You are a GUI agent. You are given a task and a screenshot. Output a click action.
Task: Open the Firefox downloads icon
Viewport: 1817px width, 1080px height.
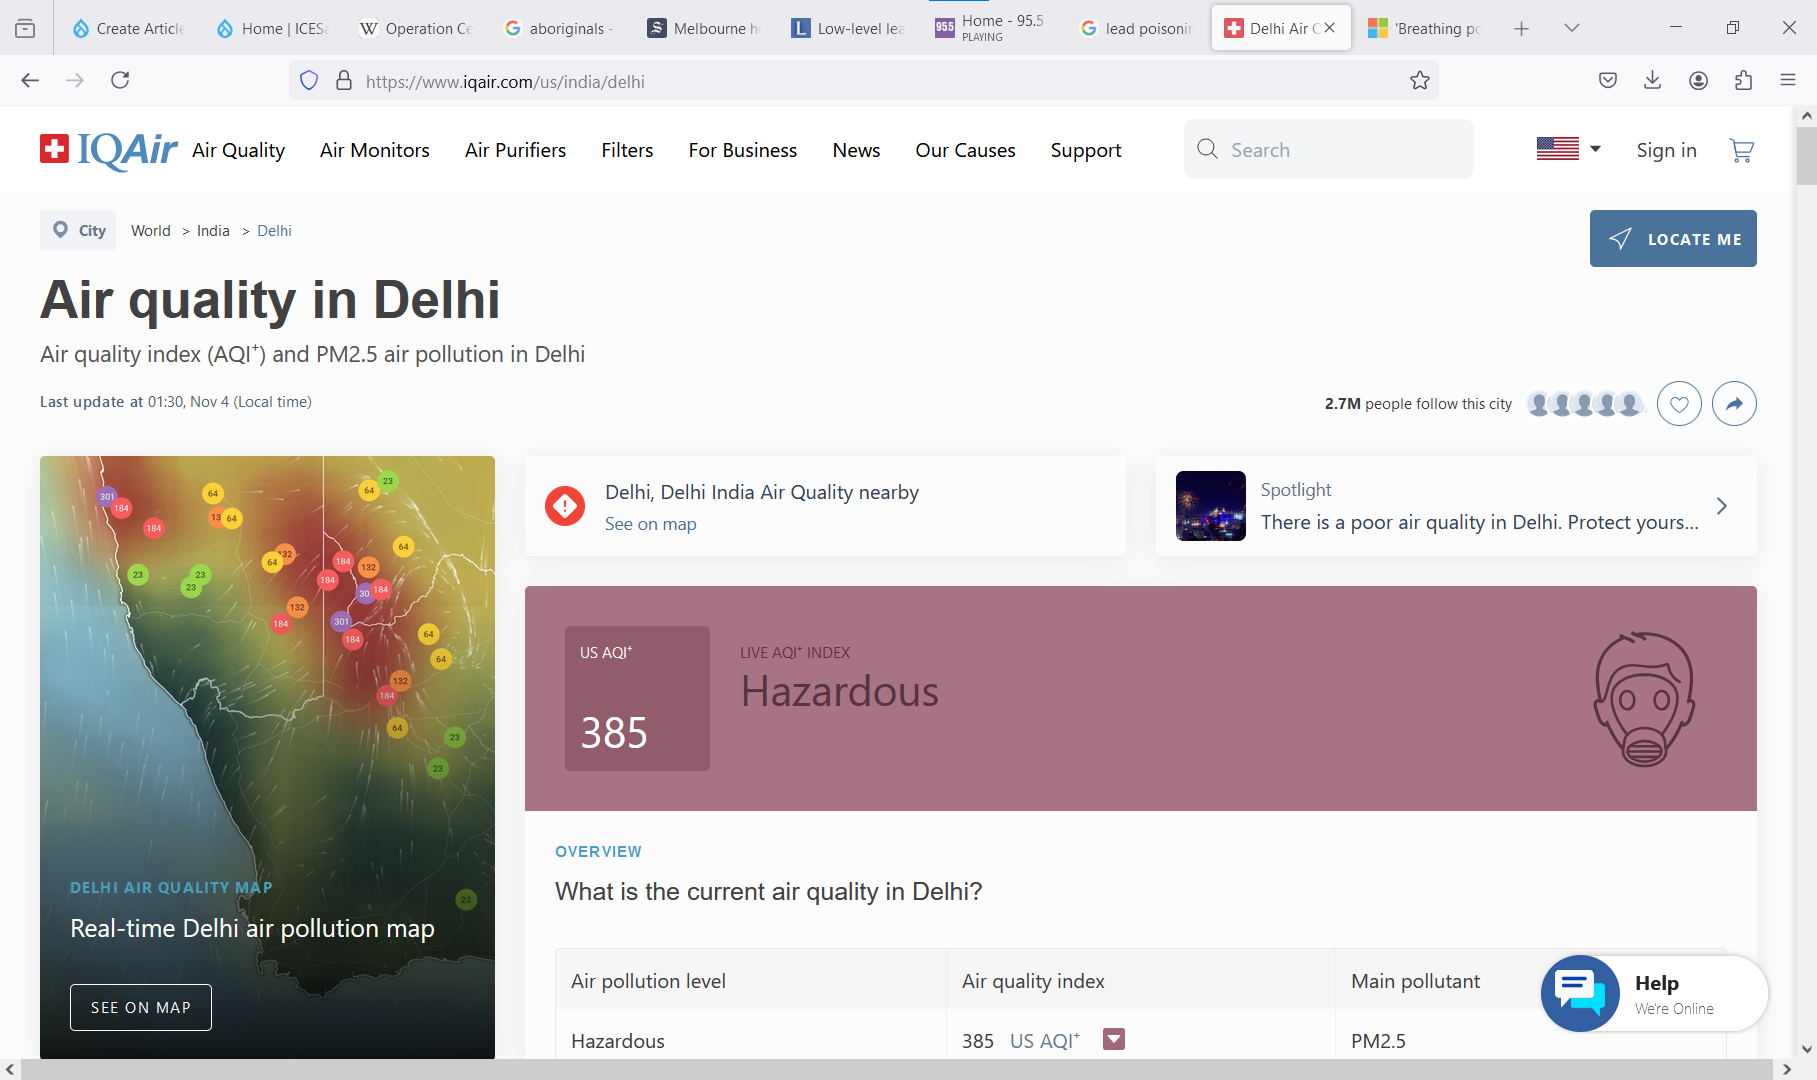click(1652, 81)
